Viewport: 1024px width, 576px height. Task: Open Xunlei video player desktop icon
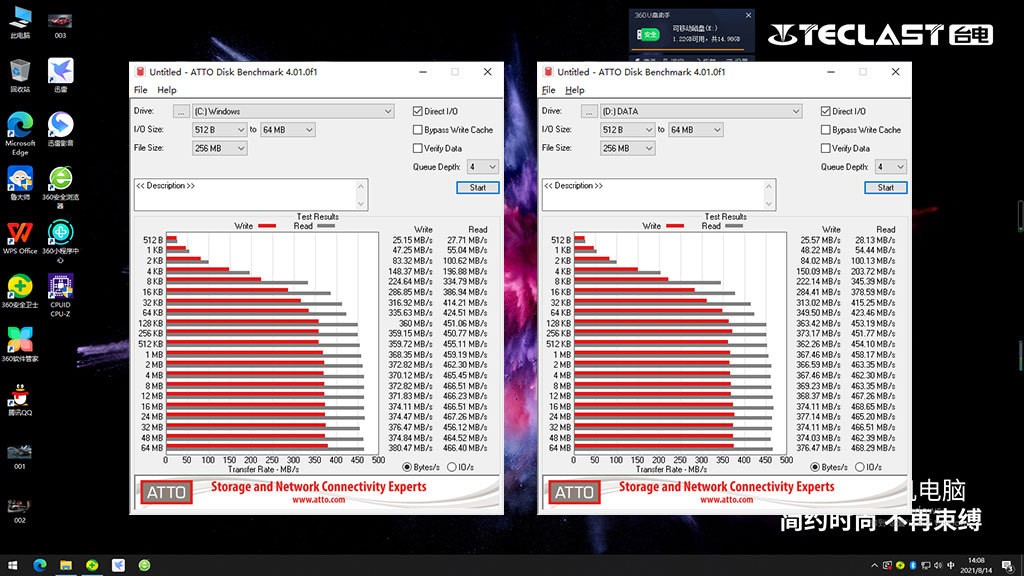[60, 129]
